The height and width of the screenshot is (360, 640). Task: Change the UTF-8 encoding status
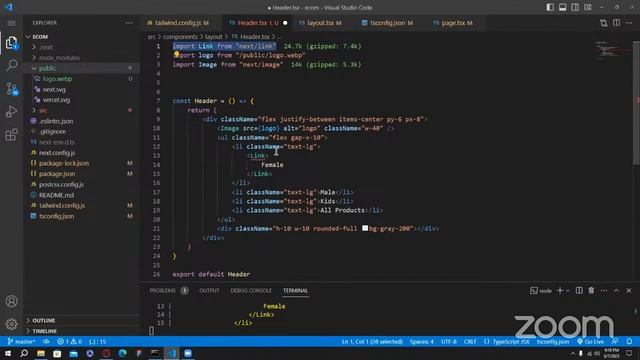click(449, 341)
